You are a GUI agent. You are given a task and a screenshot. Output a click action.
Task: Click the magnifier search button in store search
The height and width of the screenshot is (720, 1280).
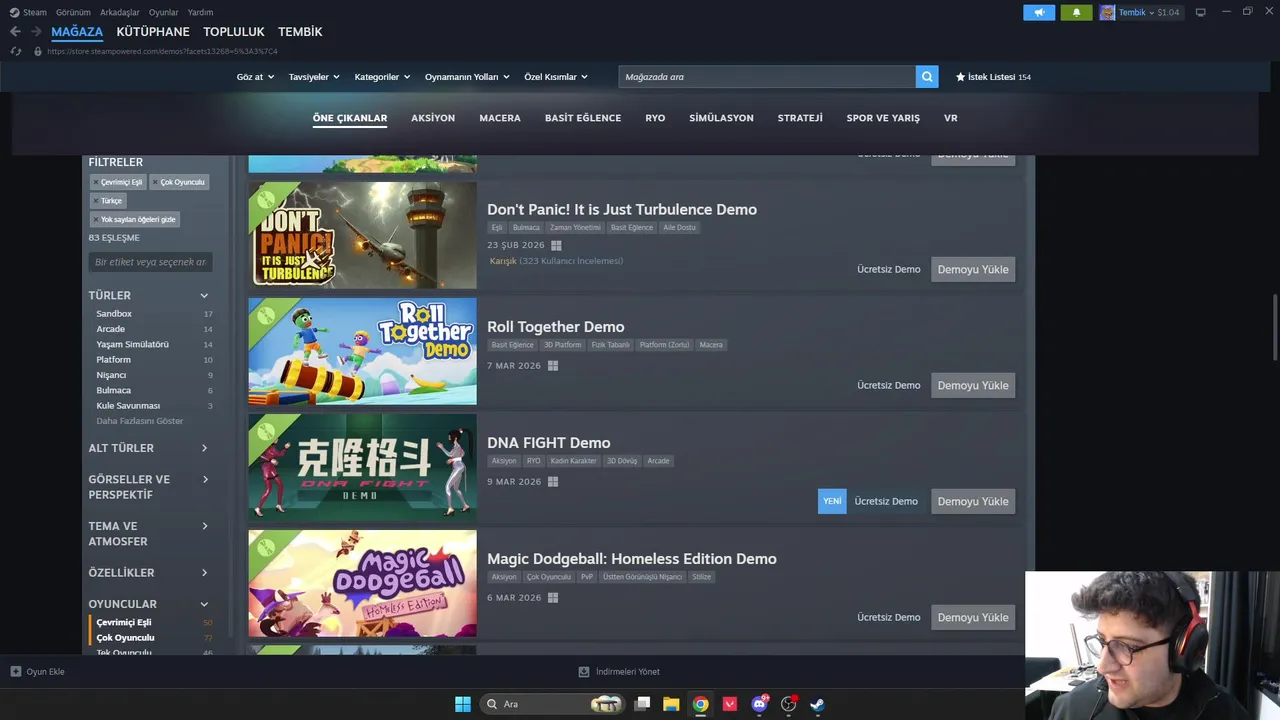927,76
